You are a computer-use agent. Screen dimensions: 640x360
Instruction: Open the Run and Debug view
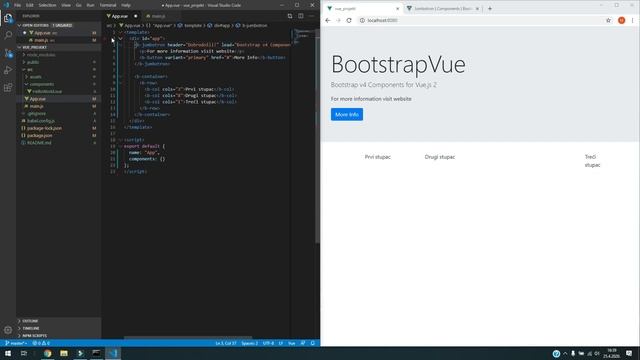(x=8, y=70)
